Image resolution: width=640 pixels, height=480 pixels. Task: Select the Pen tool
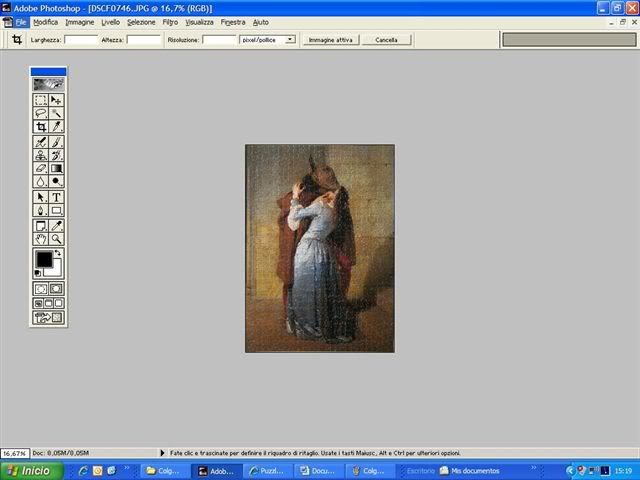tap(40, 210)
